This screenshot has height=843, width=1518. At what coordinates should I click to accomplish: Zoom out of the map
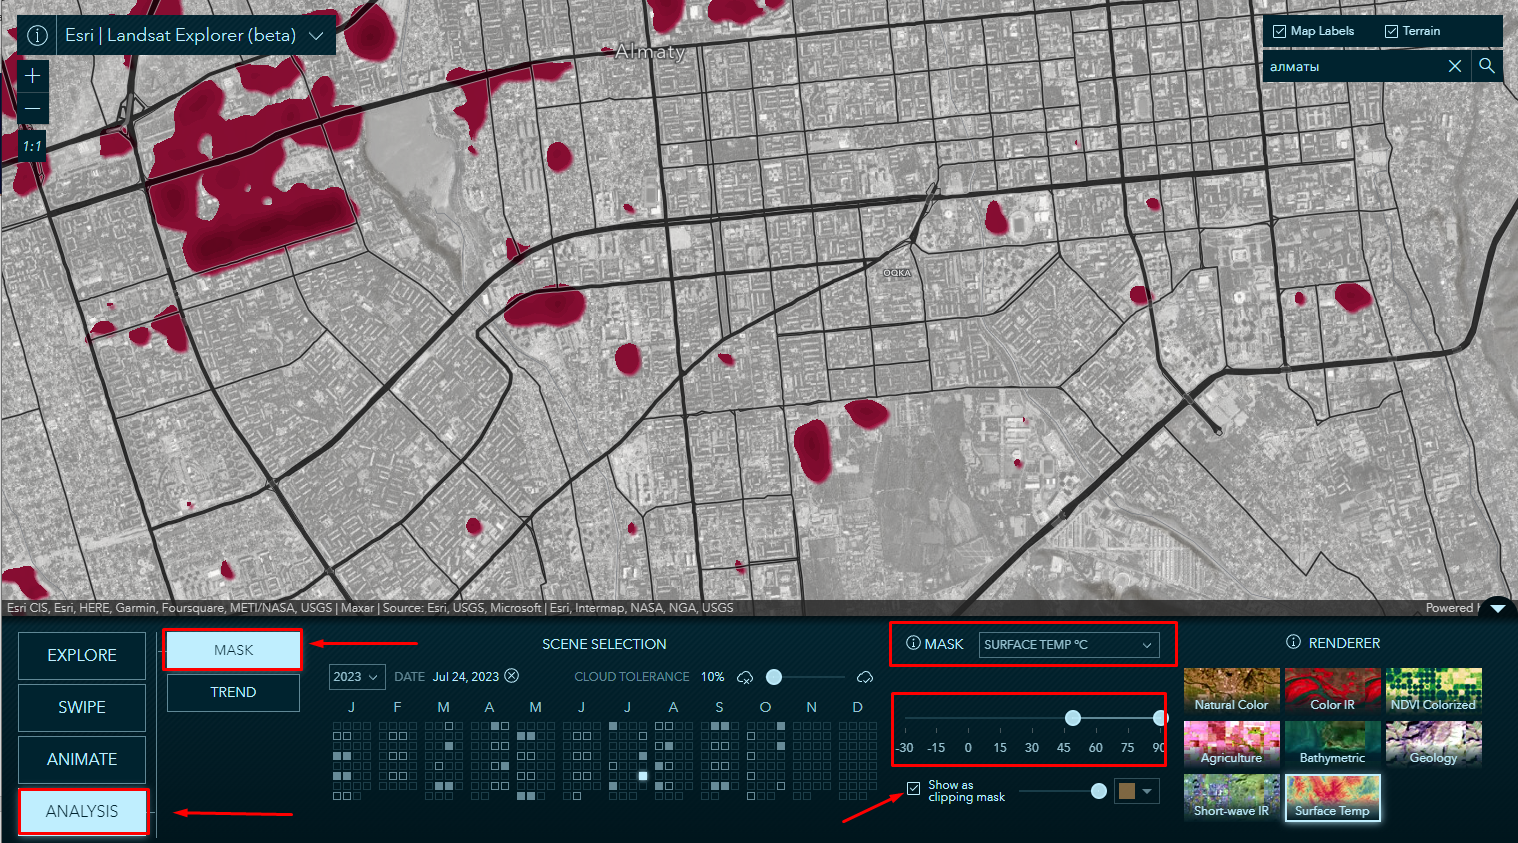click(33, 108)
